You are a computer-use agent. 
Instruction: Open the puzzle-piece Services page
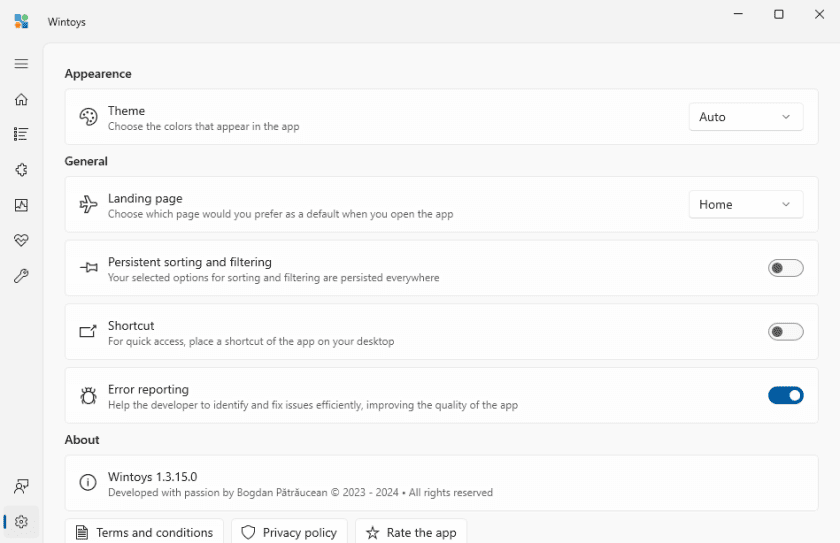21,170
